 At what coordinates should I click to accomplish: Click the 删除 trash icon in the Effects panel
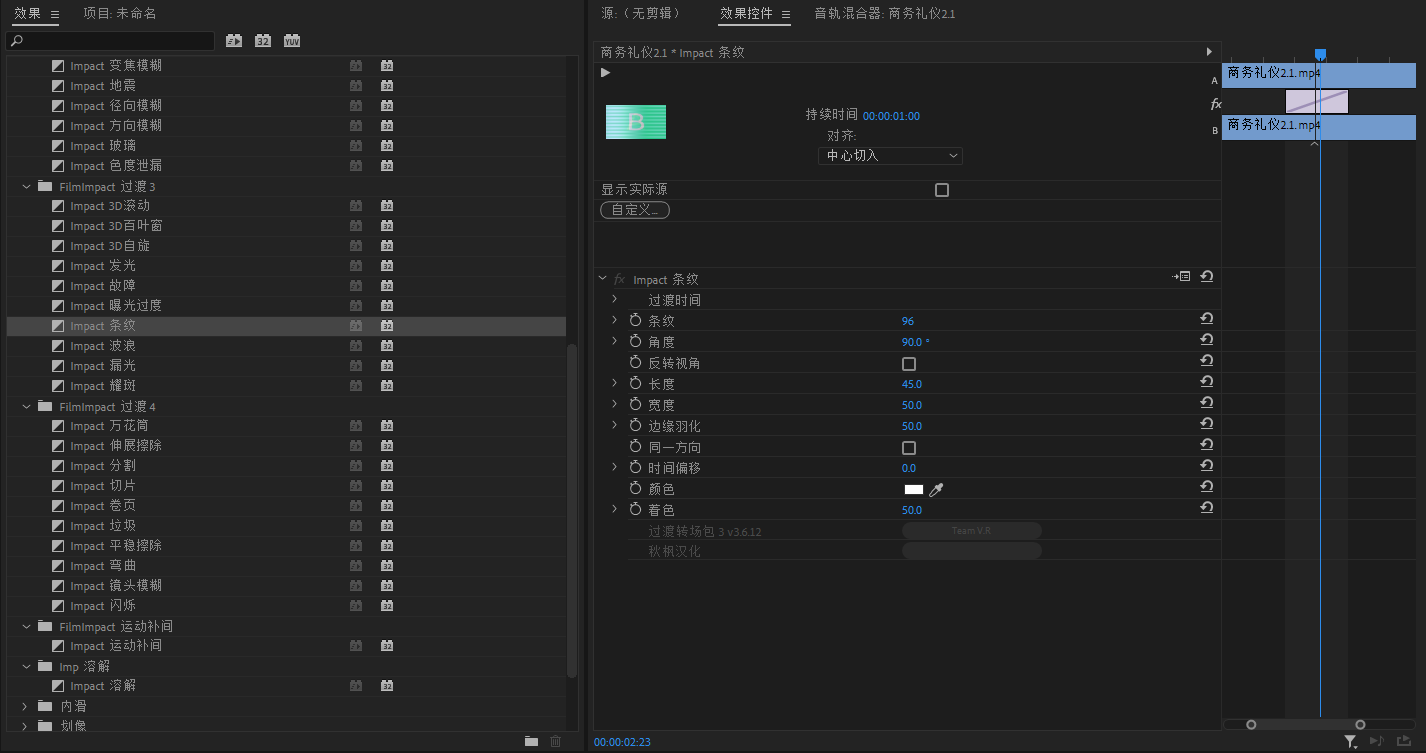555,741
